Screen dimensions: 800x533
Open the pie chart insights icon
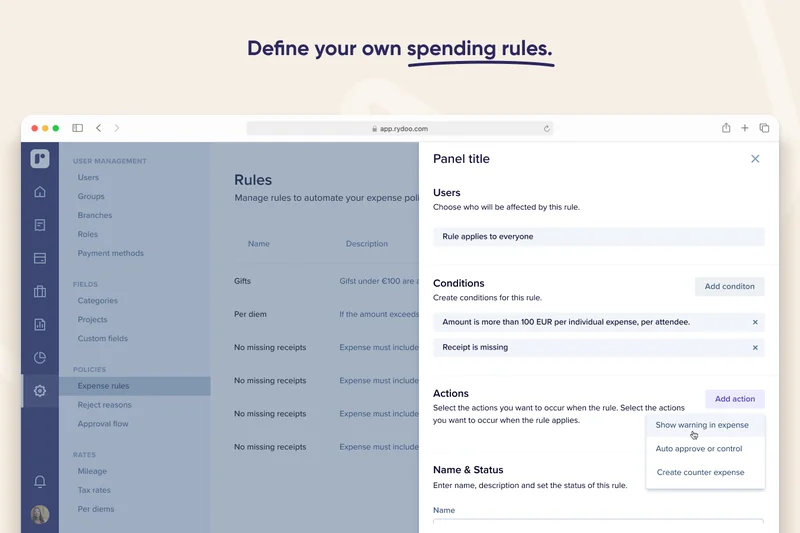40,357
